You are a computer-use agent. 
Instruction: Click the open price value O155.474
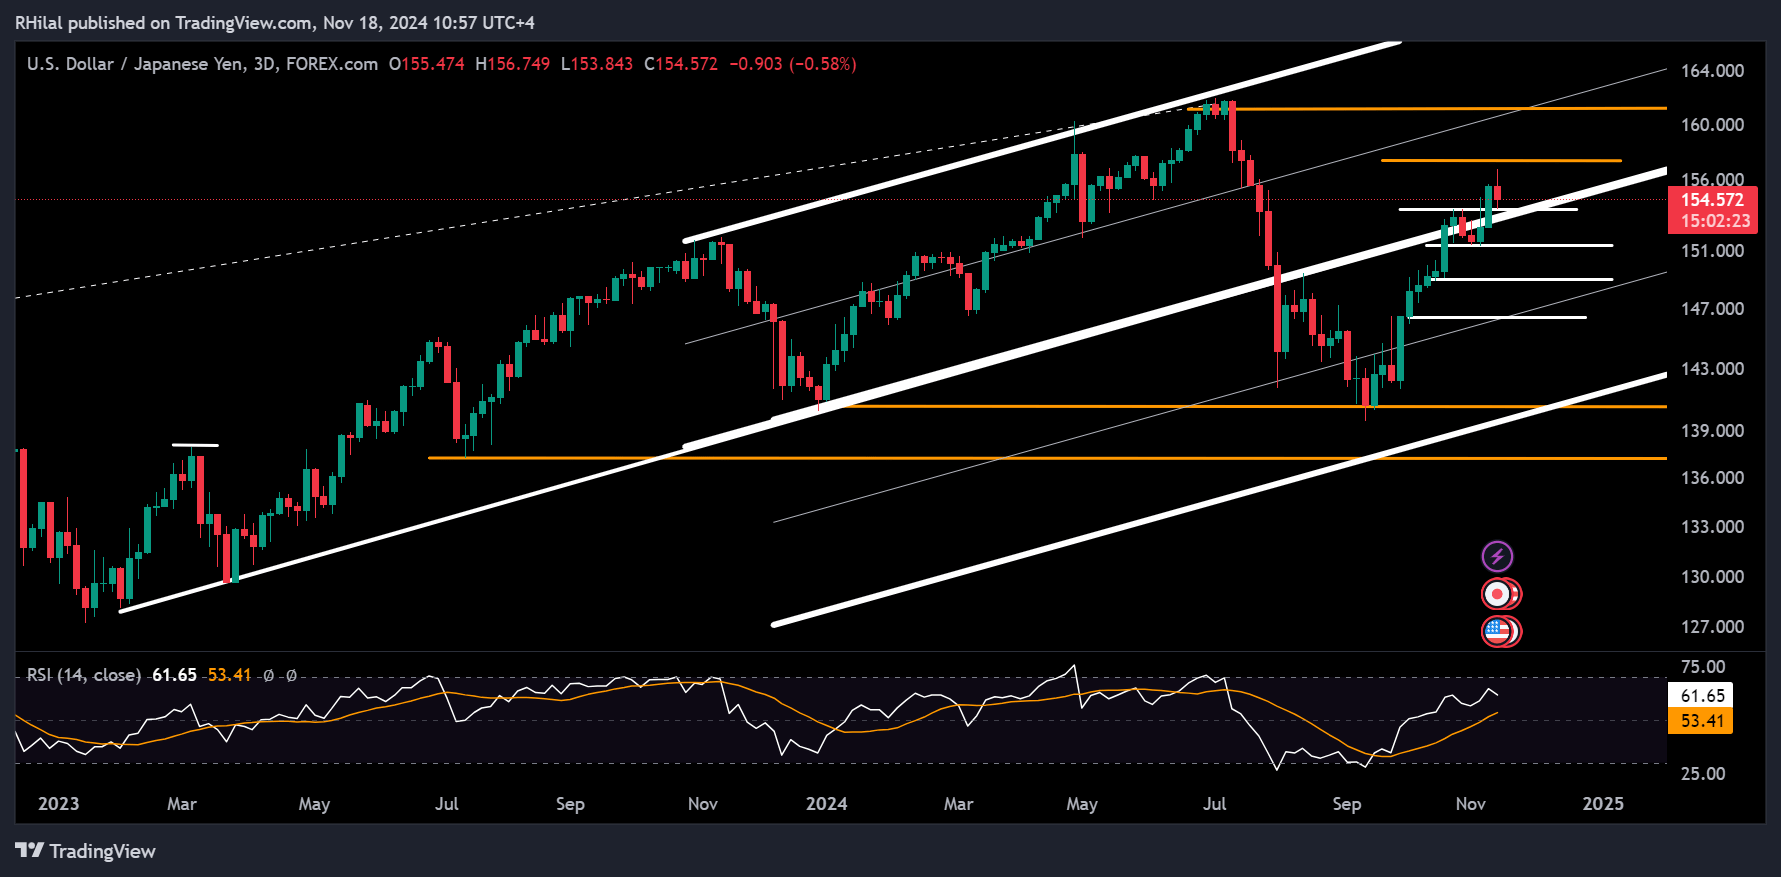click(x=427, y=64)
